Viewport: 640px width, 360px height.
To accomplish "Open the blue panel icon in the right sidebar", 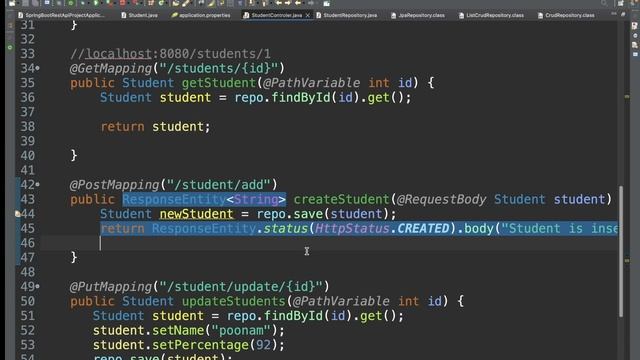I will pos(635,54).
